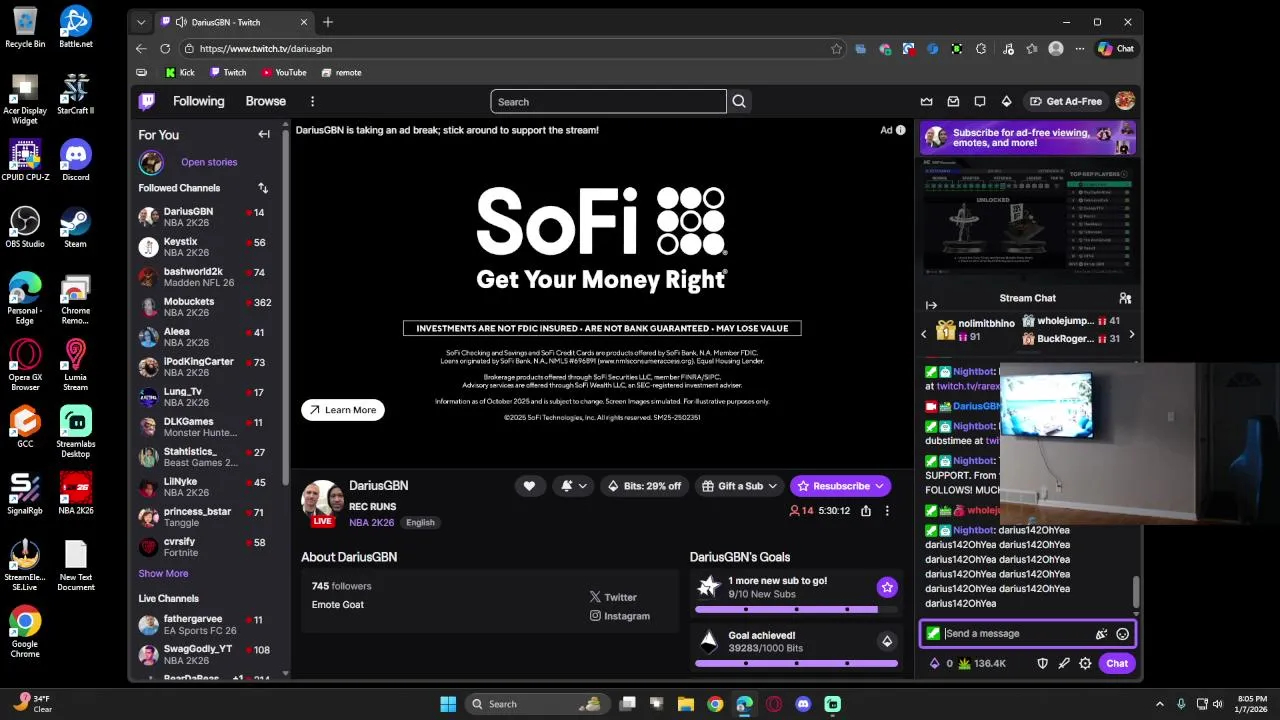Unfollow with the heart button

tap(529, 486)
